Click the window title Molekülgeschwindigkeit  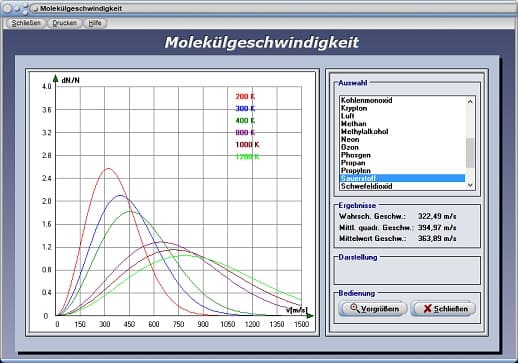[x=81, y=8]
